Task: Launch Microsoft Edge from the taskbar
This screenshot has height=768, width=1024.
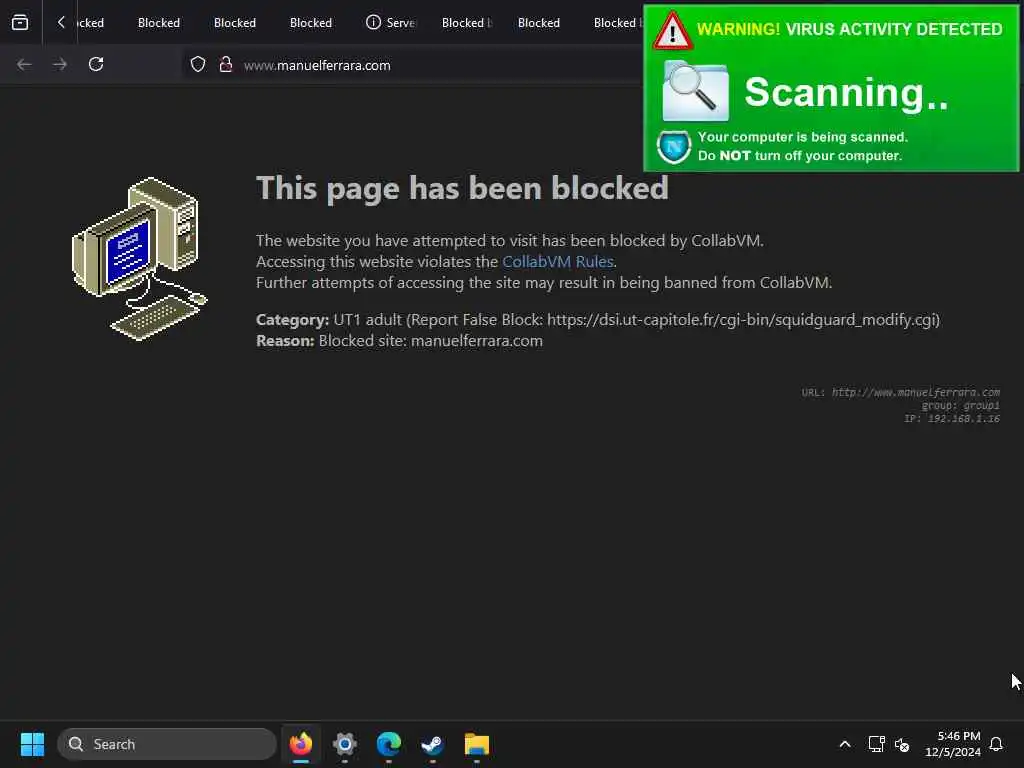Action: 389,744
